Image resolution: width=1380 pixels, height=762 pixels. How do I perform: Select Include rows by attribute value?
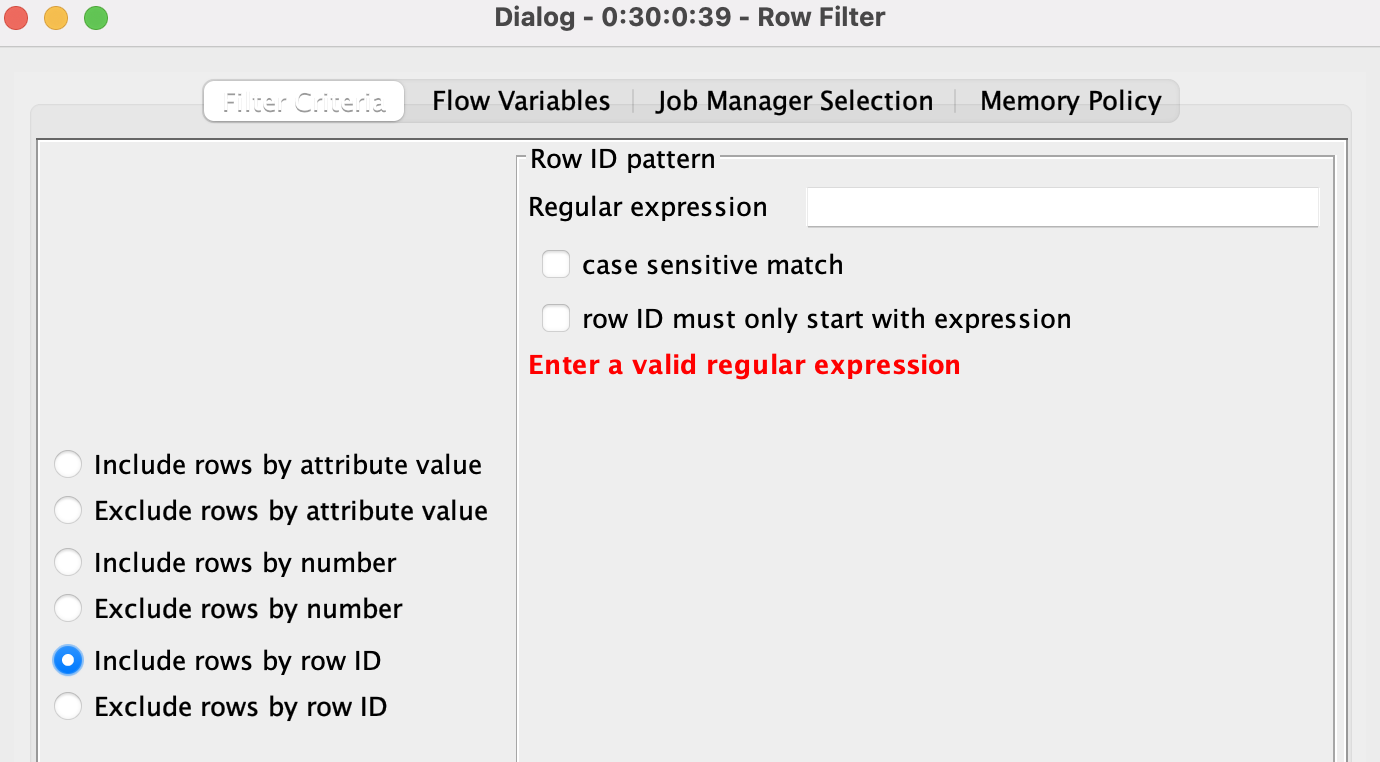click(x=68, y=465)
